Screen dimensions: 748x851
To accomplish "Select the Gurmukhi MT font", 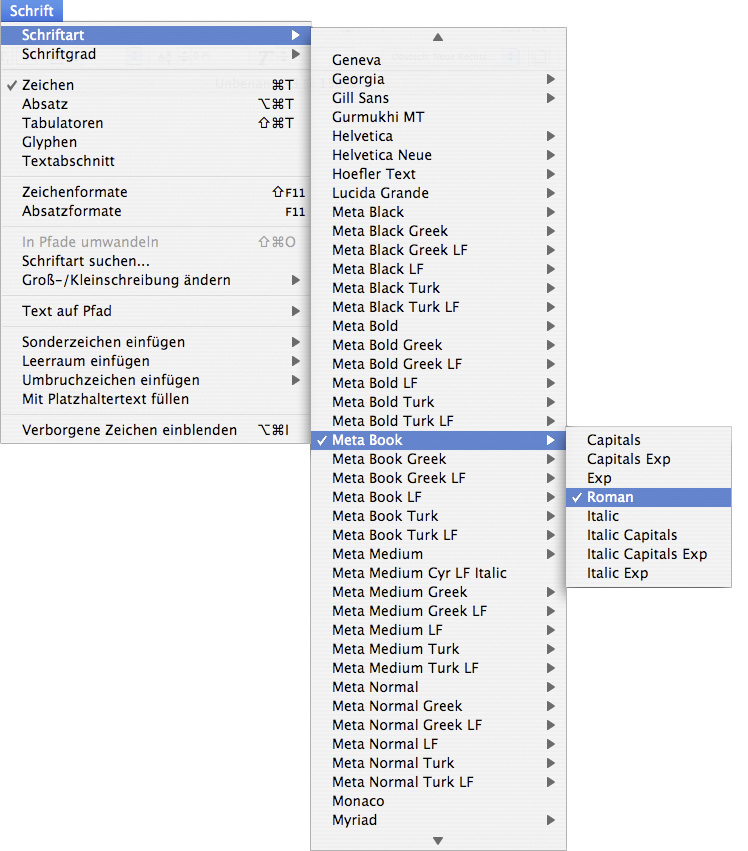I will [x=439, y=117].
